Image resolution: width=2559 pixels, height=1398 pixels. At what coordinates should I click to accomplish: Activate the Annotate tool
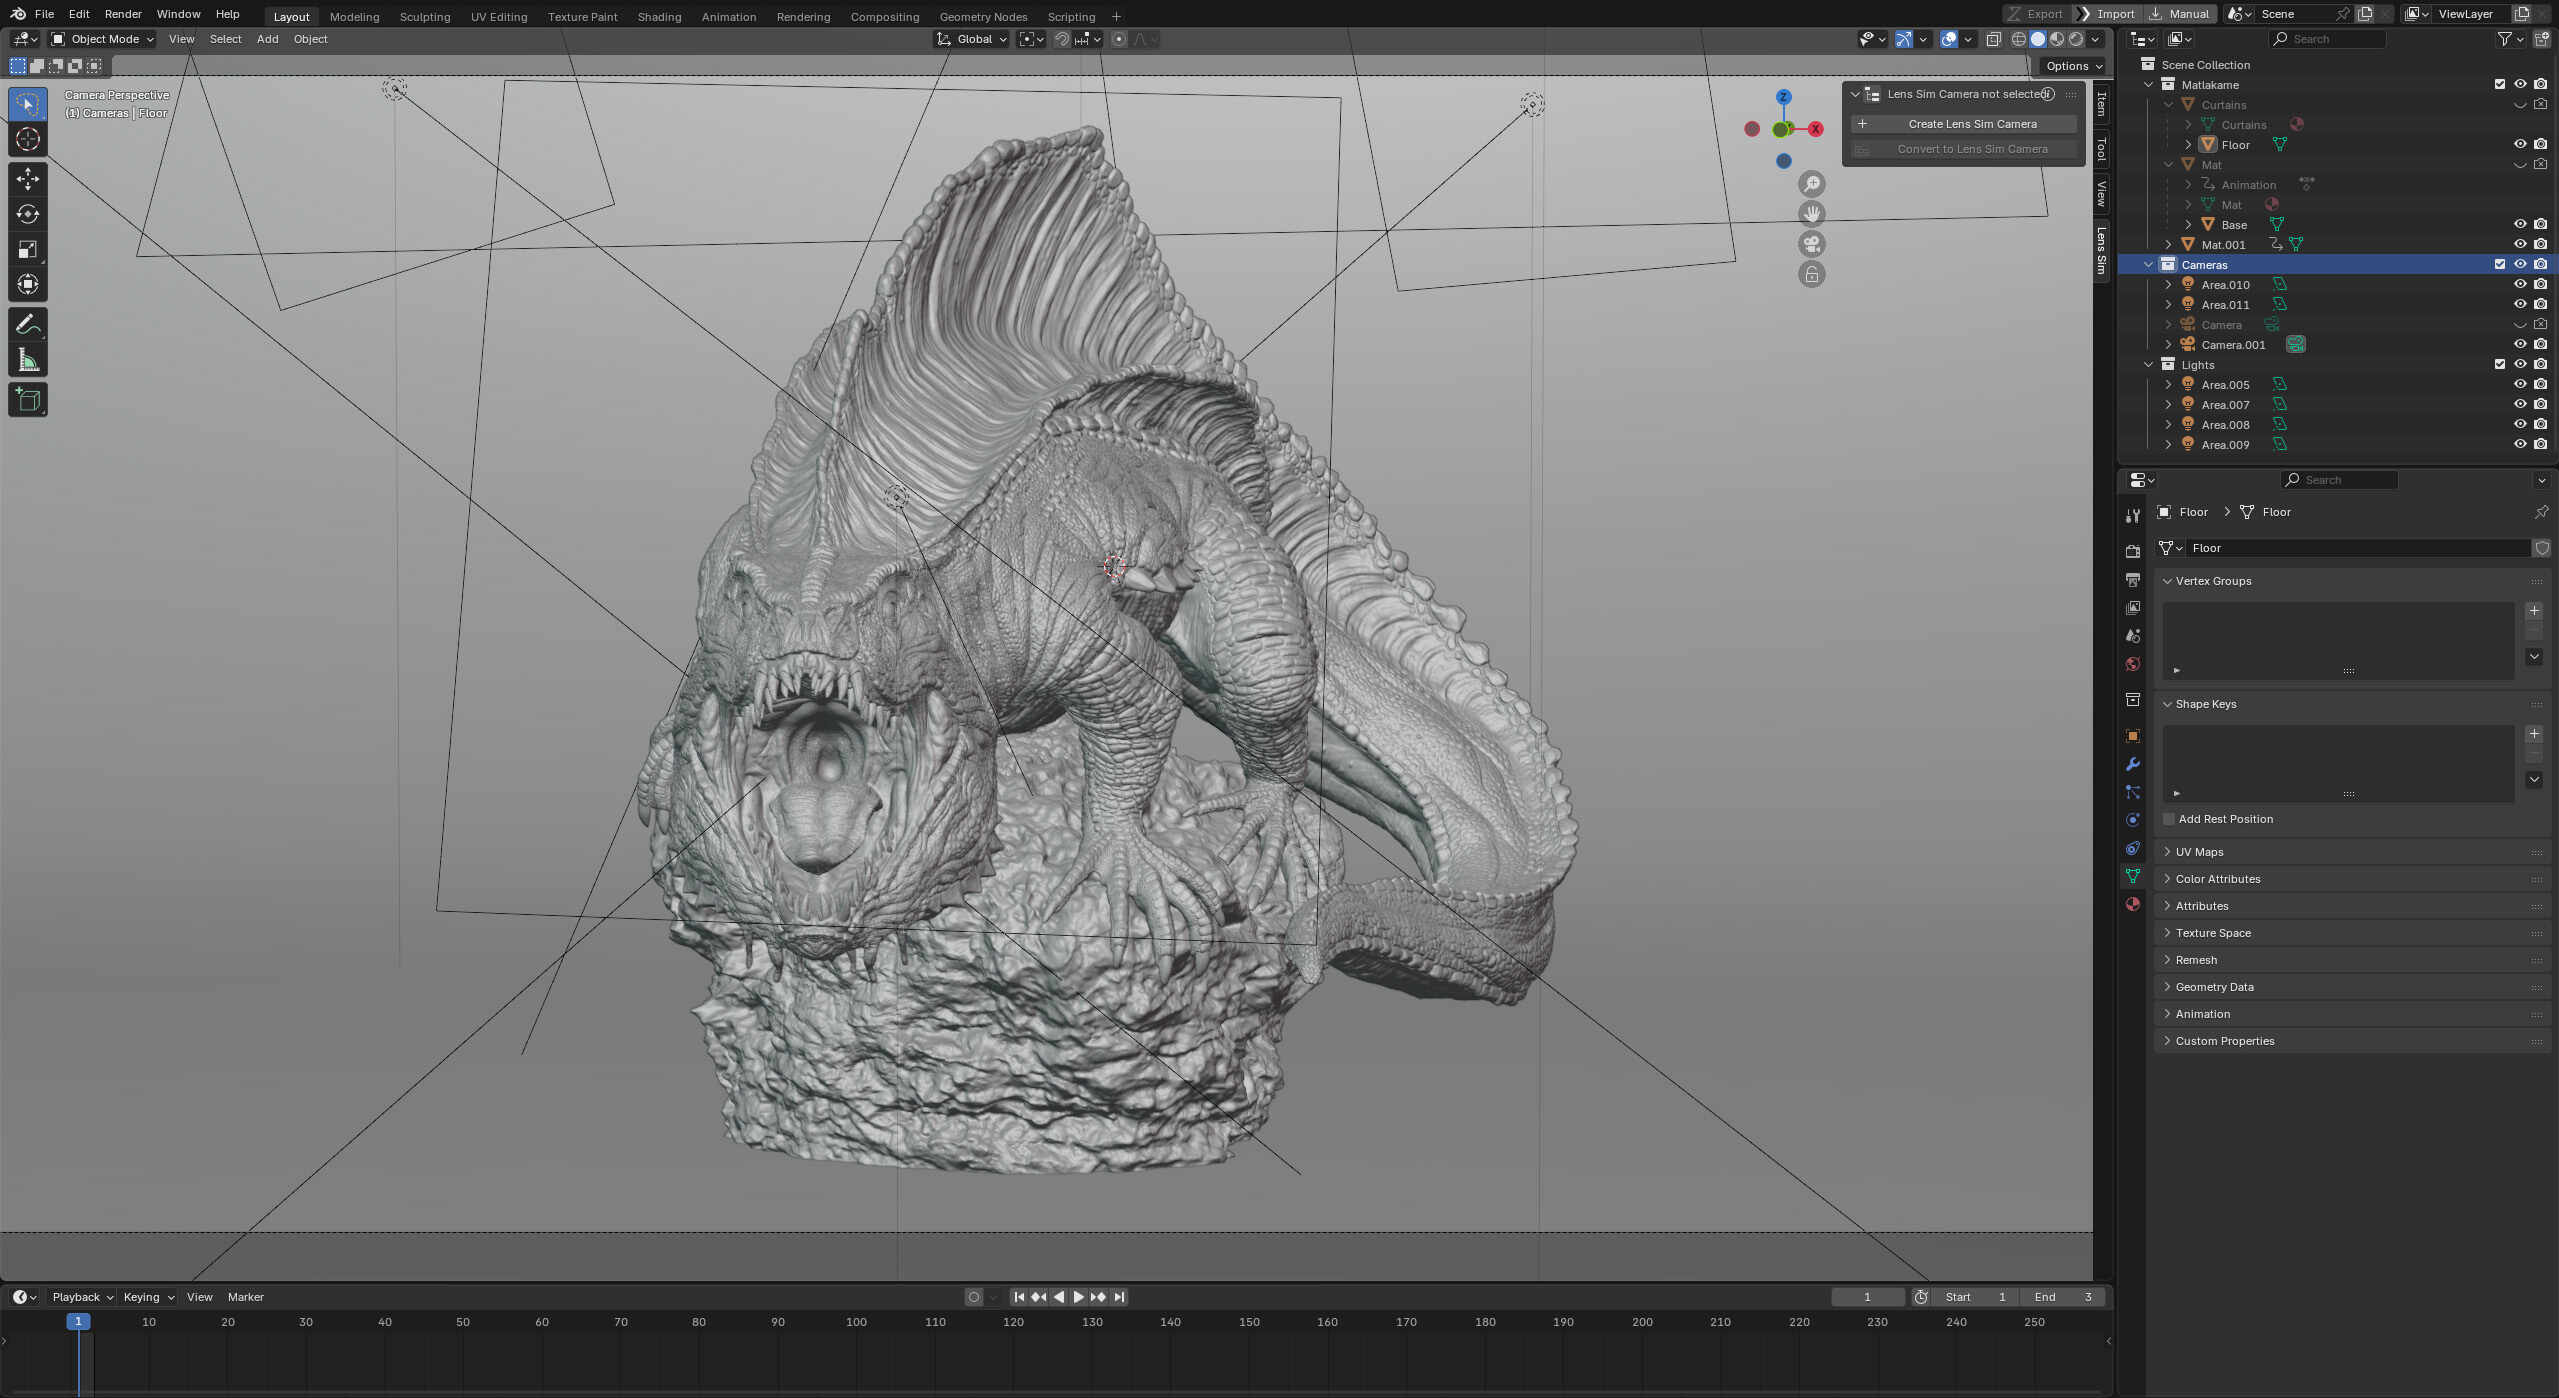[28, 325]
